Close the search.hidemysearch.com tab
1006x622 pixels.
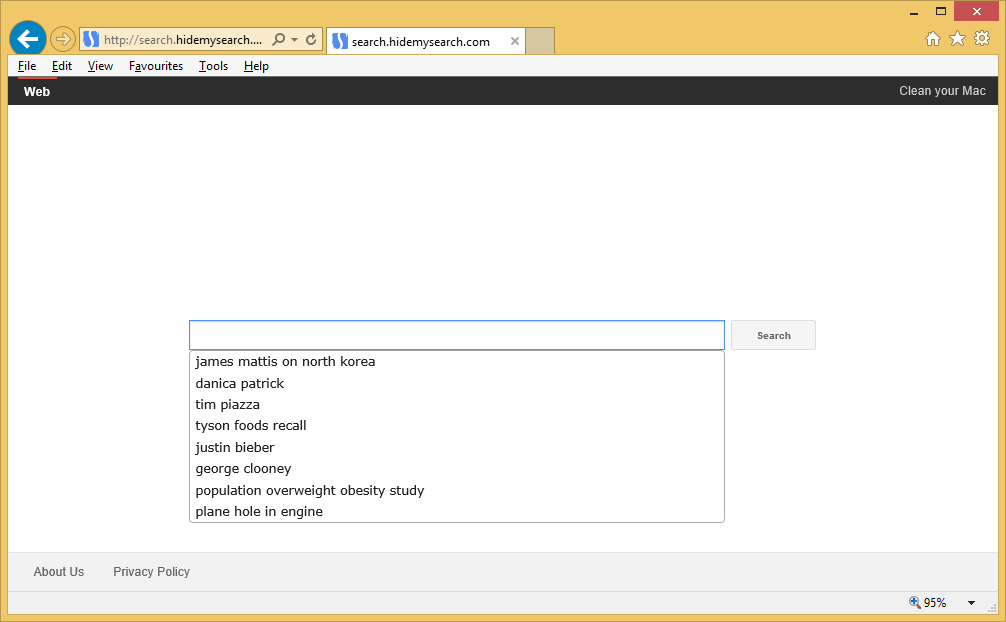(515, 41)
